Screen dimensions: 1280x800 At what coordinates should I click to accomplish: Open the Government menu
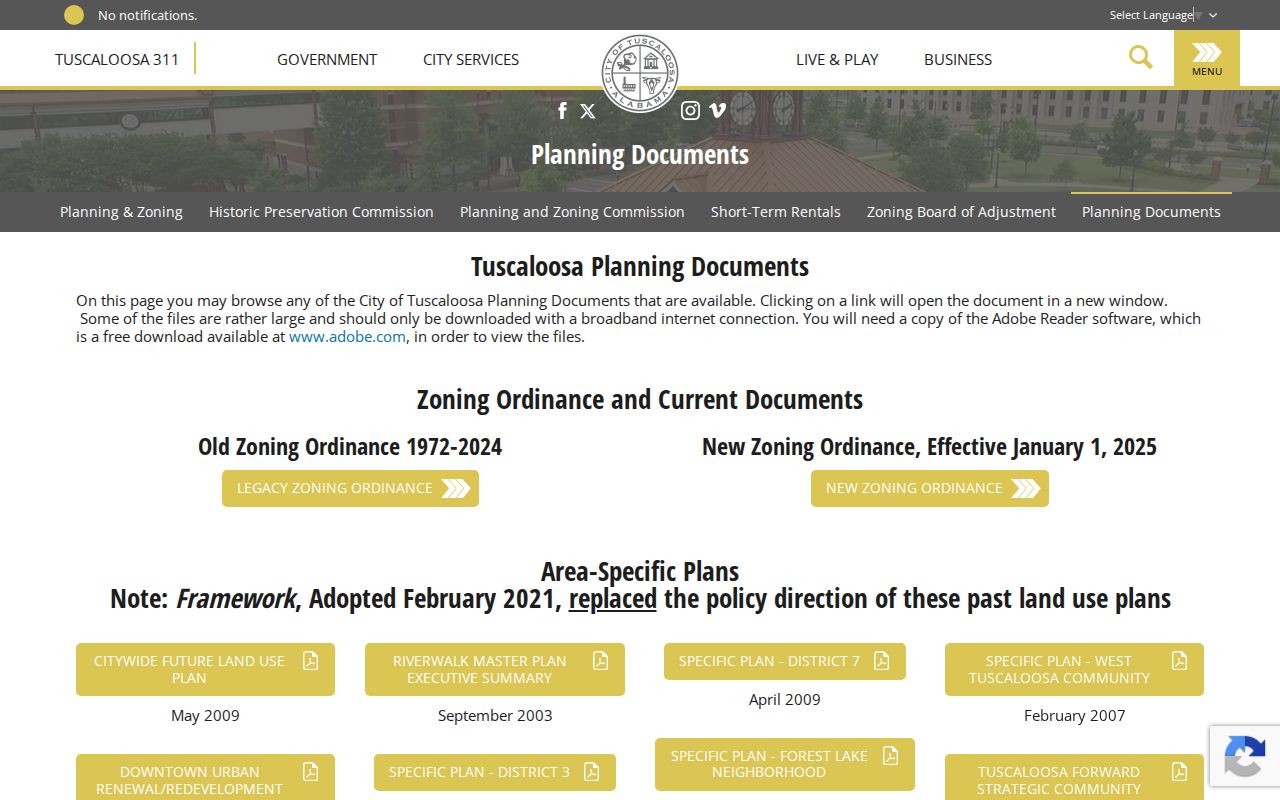pyautogui.click(x=327, y=59)
